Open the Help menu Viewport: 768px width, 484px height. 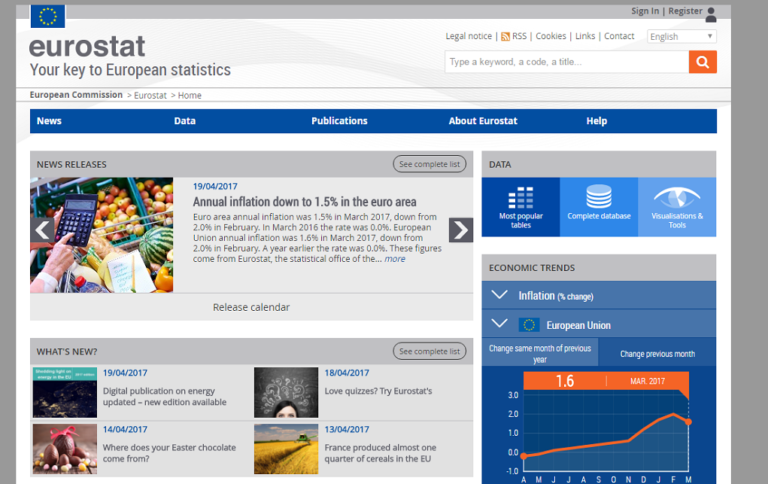click(x=597, y=121)
